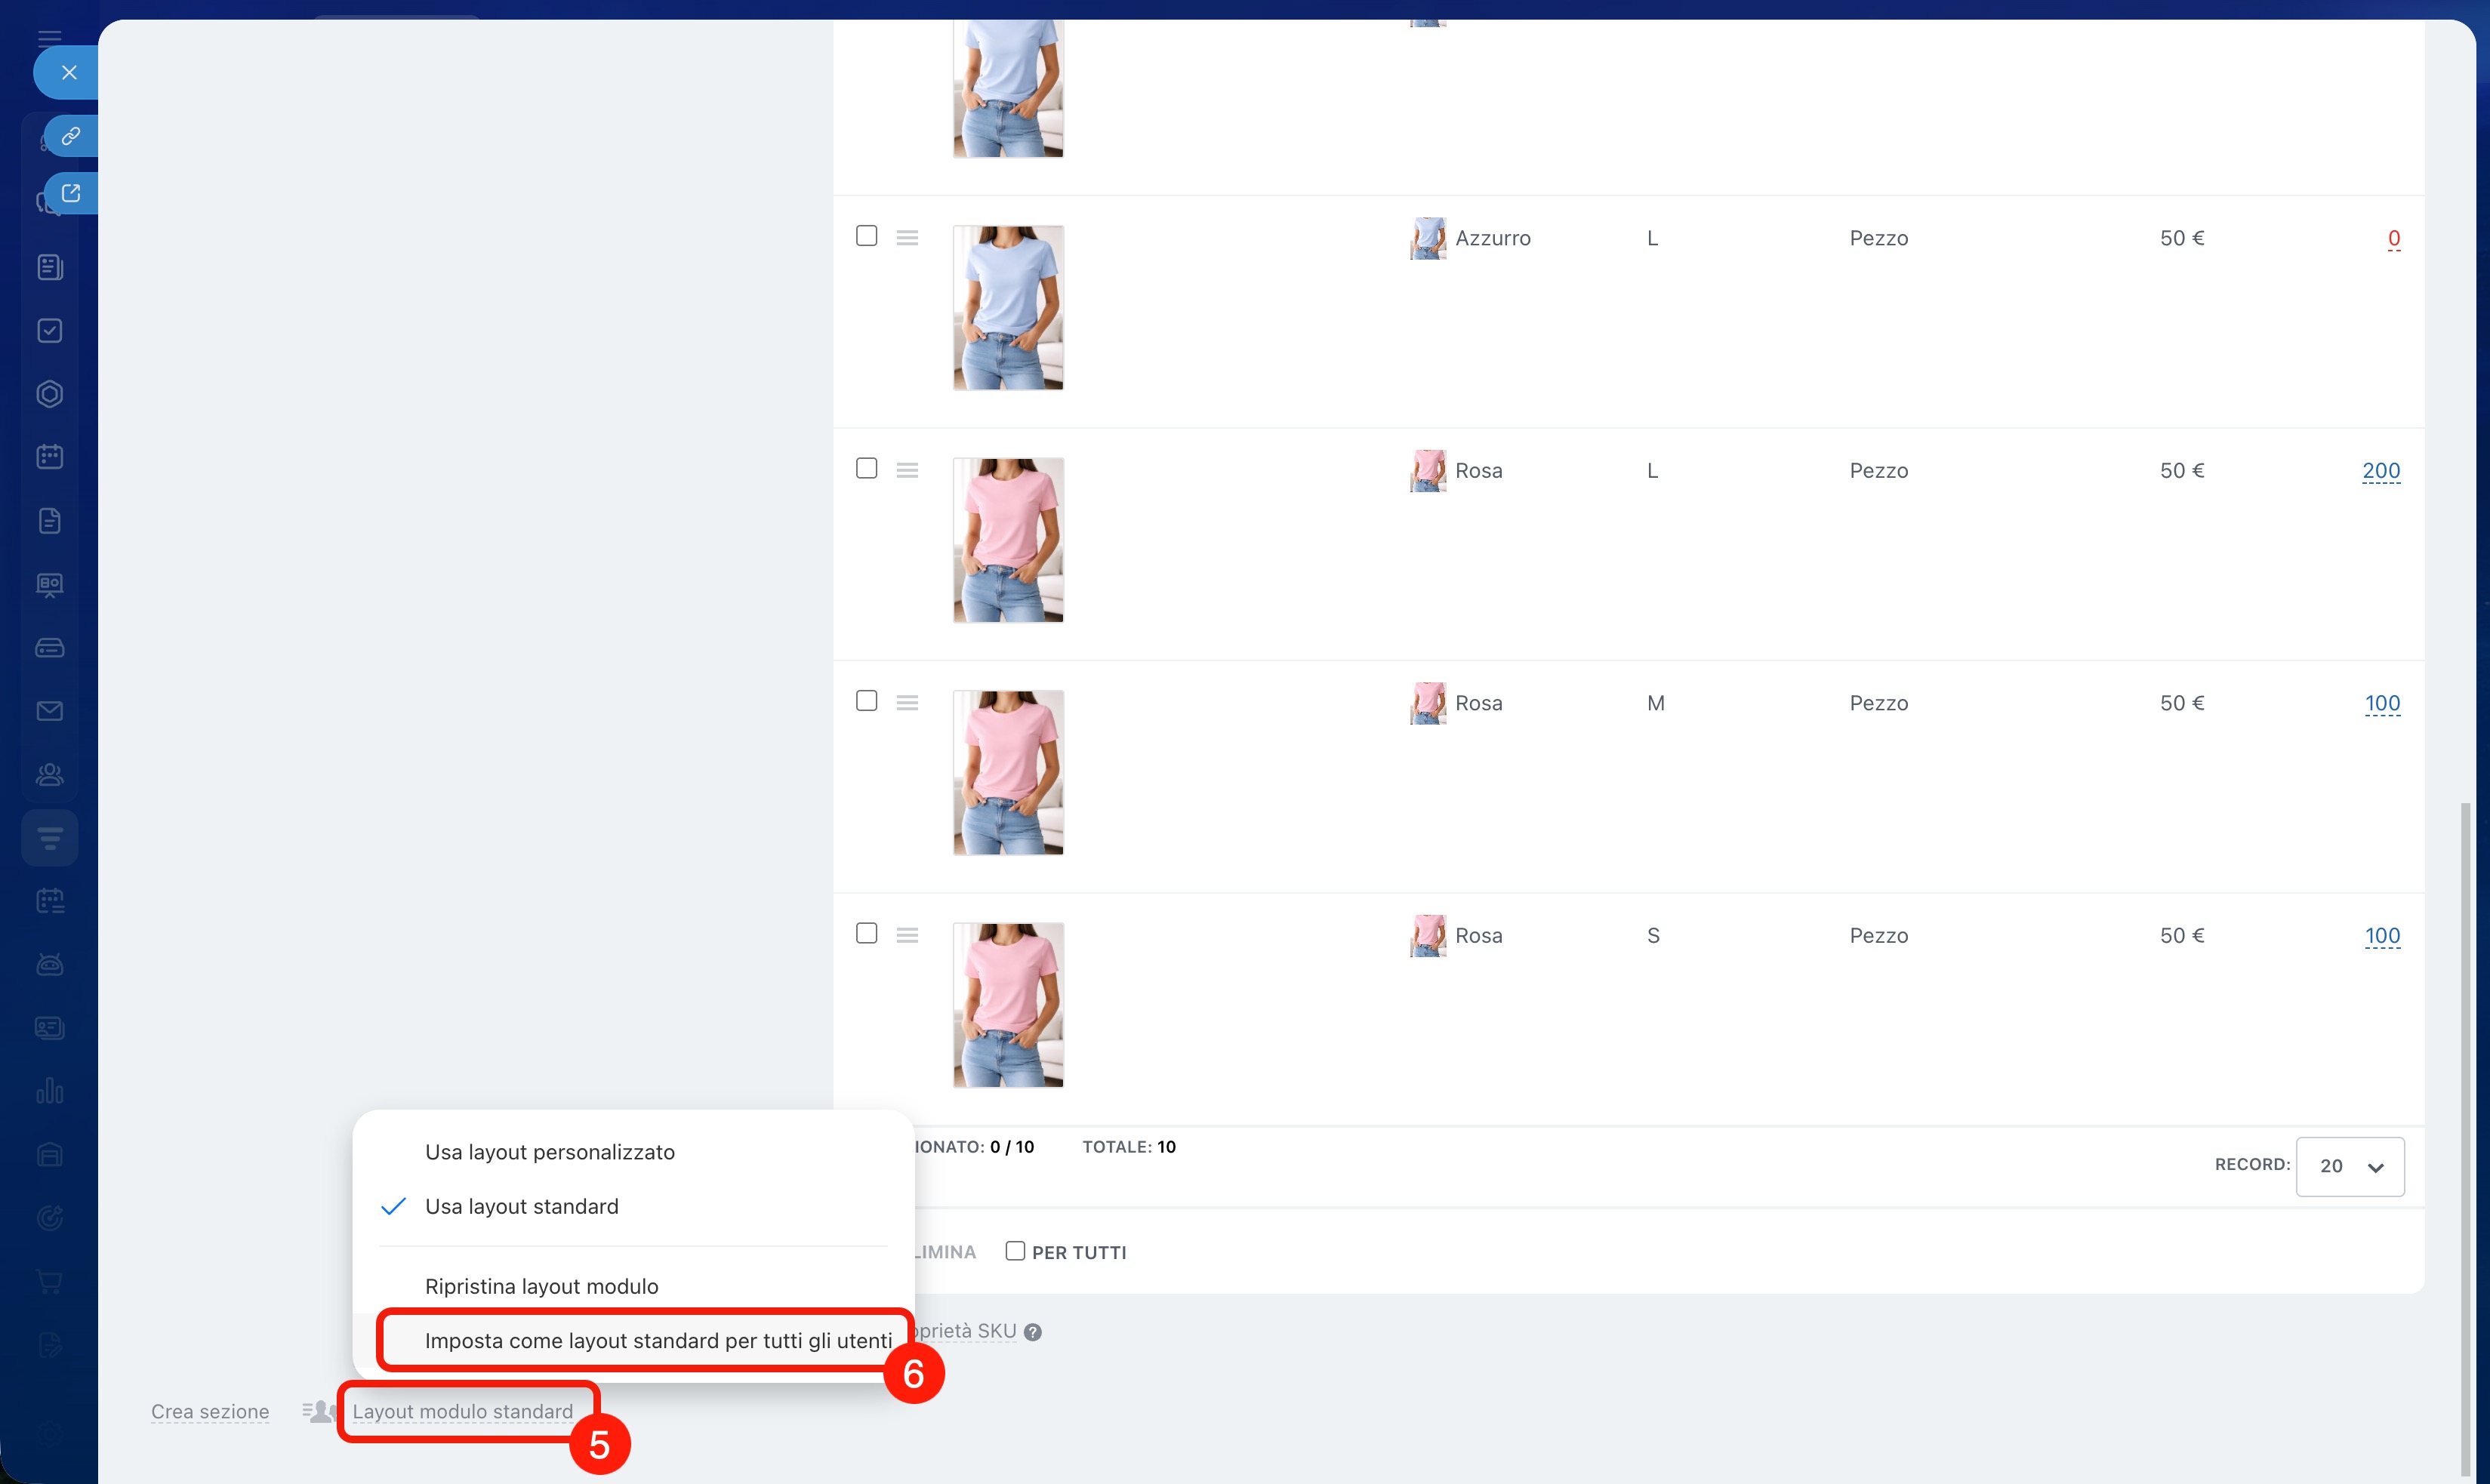Image resolution: width=2490 pixels, height=1484 pixels.
Task: Click the people icon beside layout link
Action: [x=319, y=1411]
